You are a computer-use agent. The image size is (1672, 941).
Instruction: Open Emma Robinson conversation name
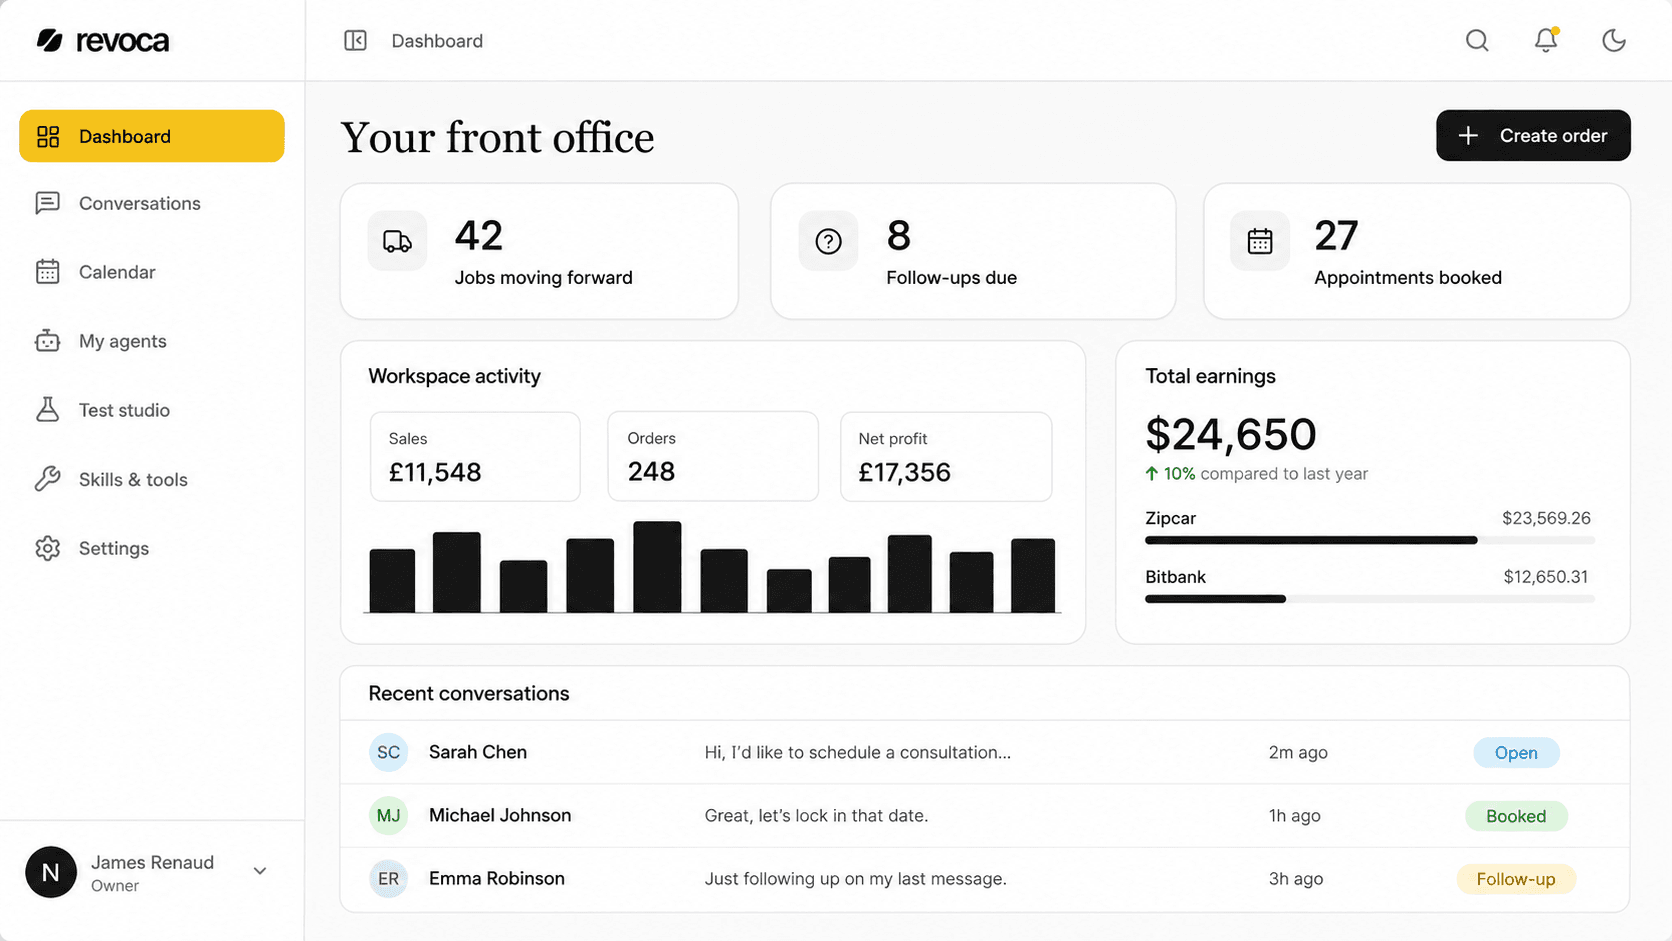point(497,878)
